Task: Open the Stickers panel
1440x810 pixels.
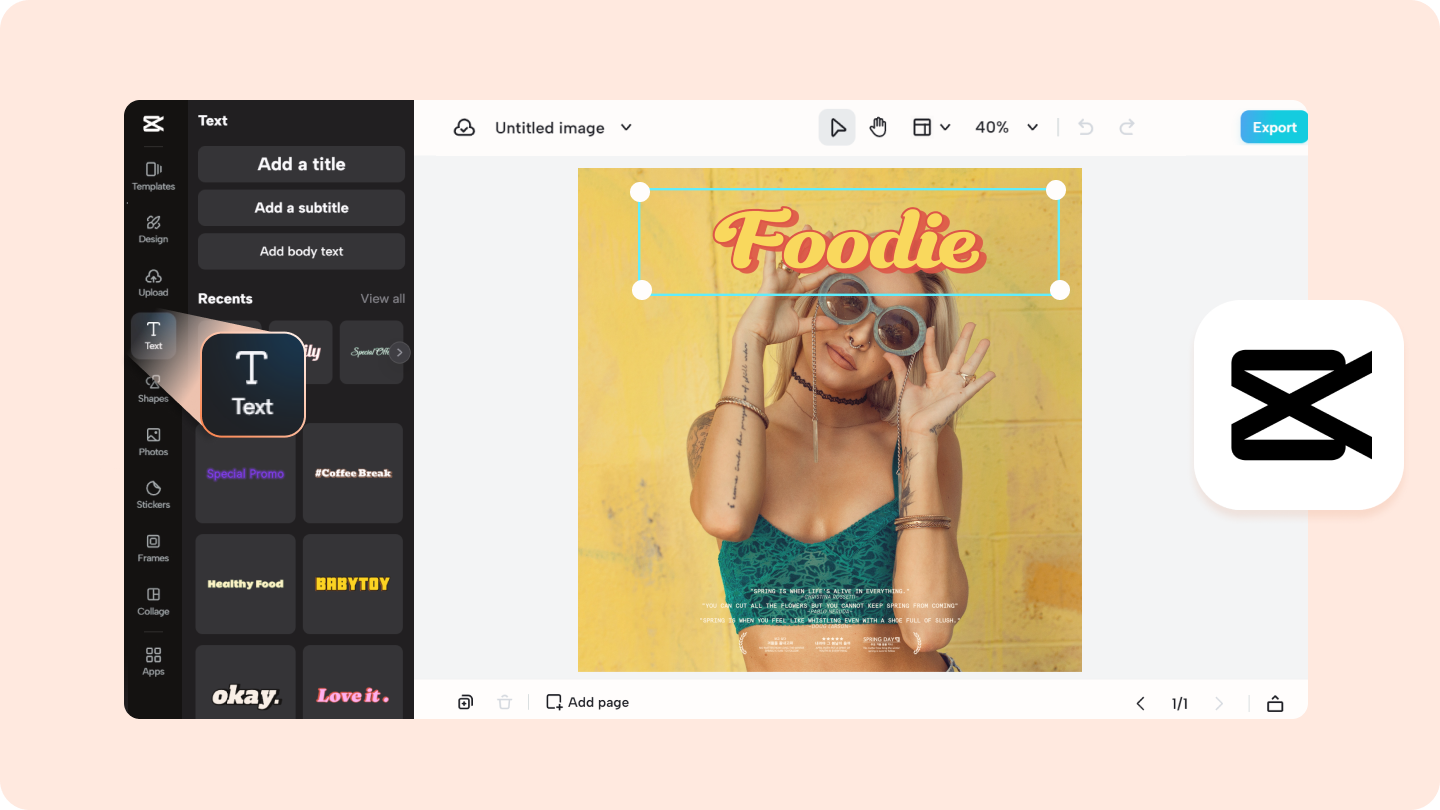Action: (x=153, y=495)
